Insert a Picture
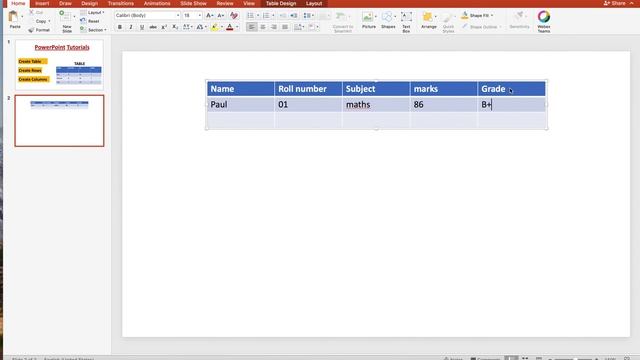 point(369,21)
